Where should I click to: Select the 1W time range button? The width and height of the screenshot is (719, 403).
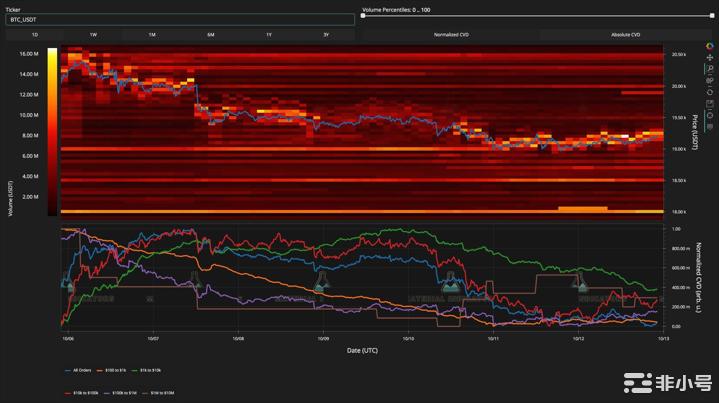(93, 35)
